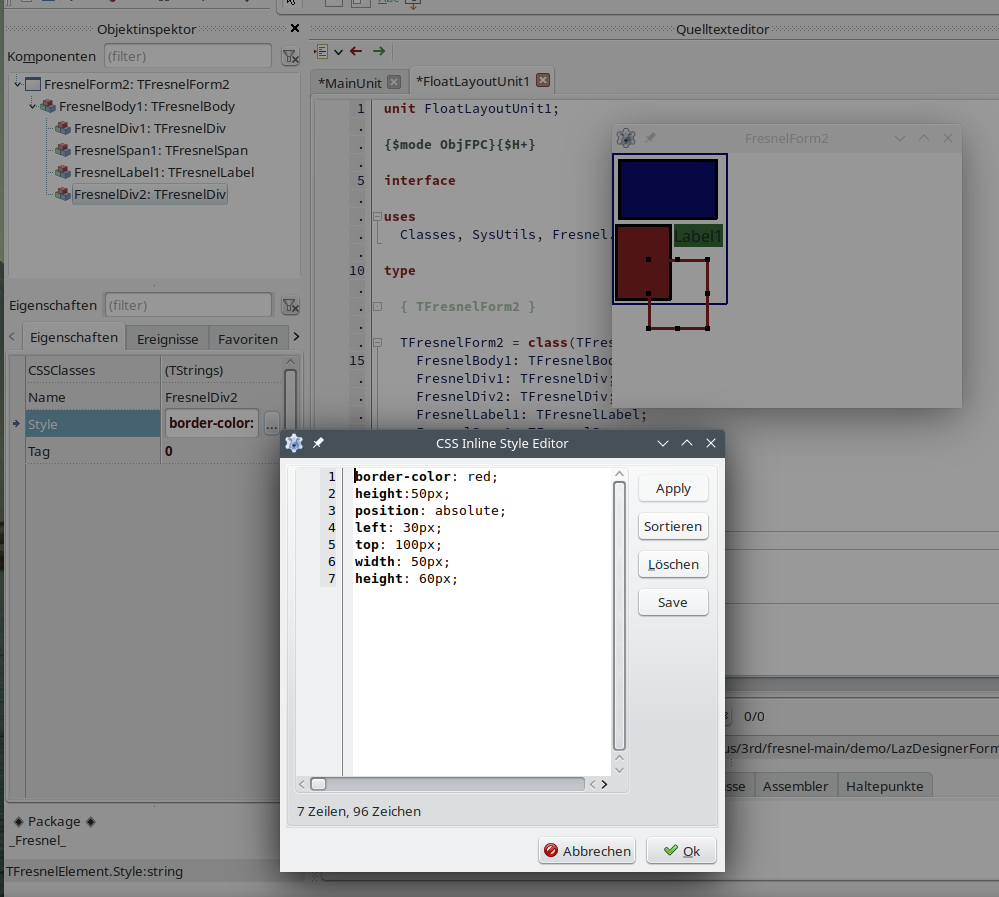Select FresnelDiv1: TFresnelDiv in component tree
The width and height of the screenshot is (999, 897).
click(150, 128)
